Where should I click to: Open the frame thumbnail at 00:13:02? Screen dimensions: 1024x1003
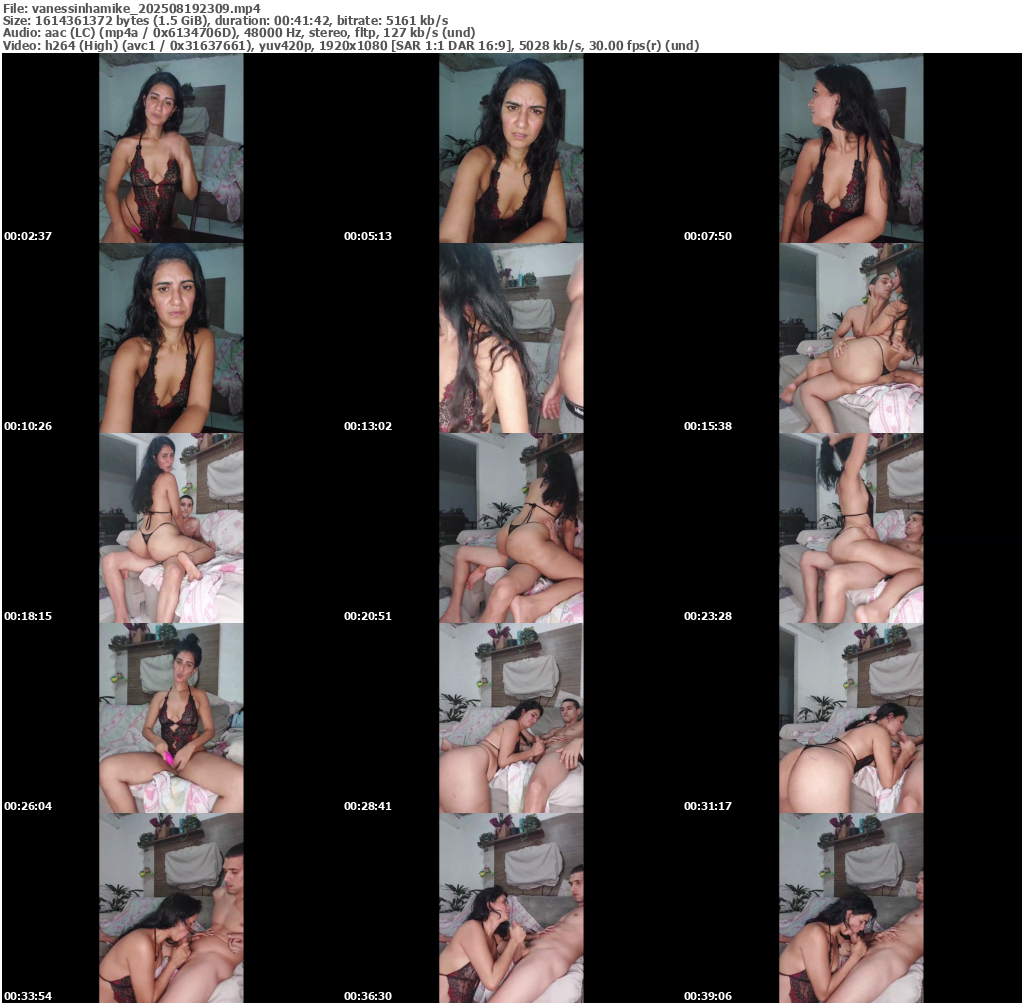pyautogui.click(x=511, y=338)
